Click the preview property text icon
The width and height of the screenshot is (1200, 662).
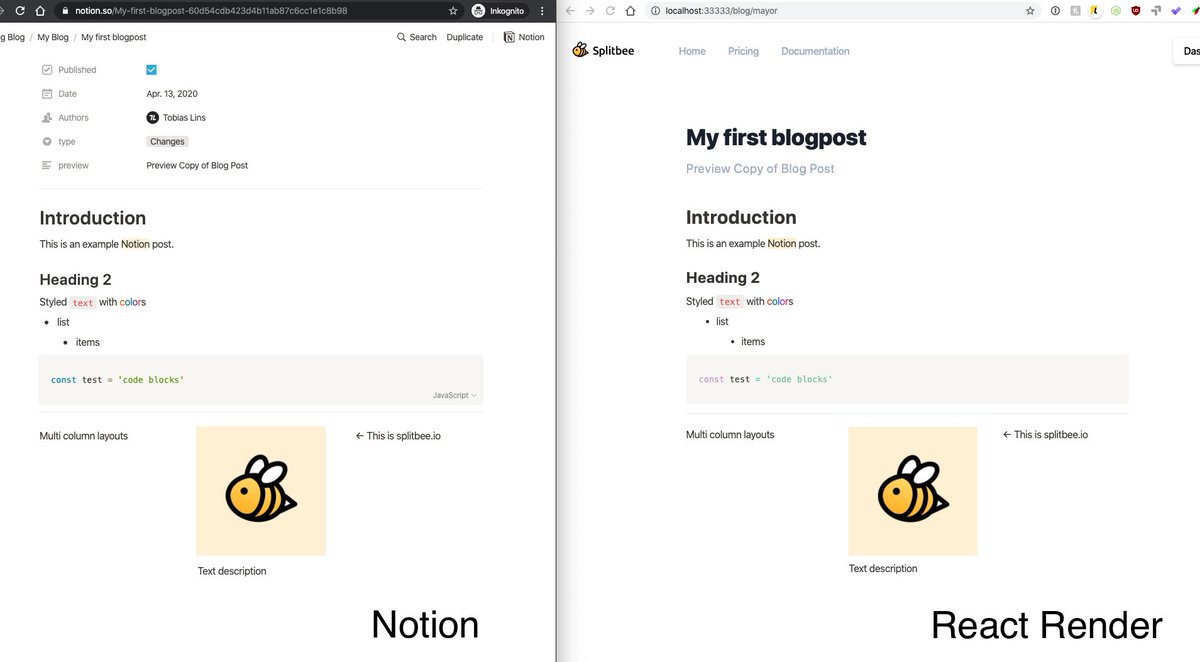click(x=47, y=166)
